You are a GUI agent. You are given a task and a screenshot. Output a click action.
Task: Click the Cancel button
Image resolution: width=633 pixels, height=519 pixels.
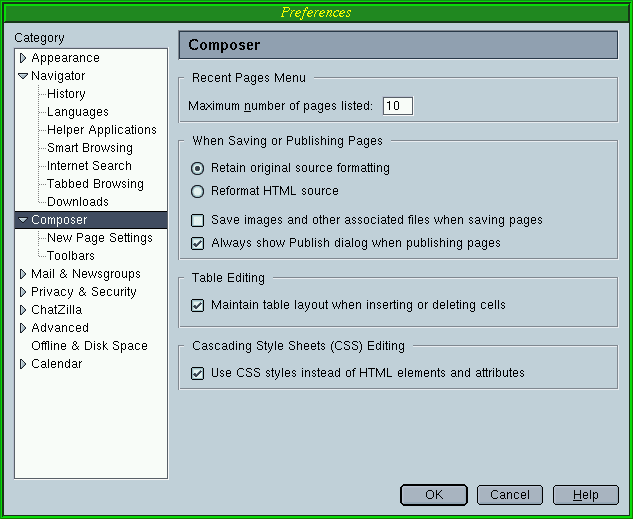click(x=510, y=495)
